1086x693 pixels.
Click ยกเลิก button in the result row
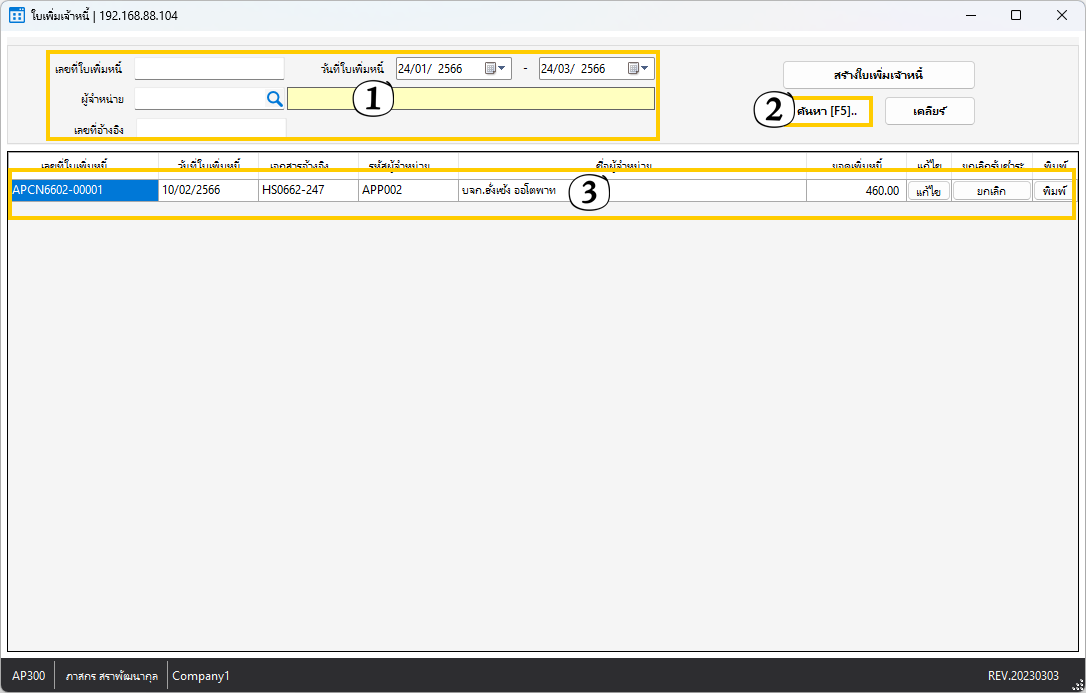tap(990, 191)
